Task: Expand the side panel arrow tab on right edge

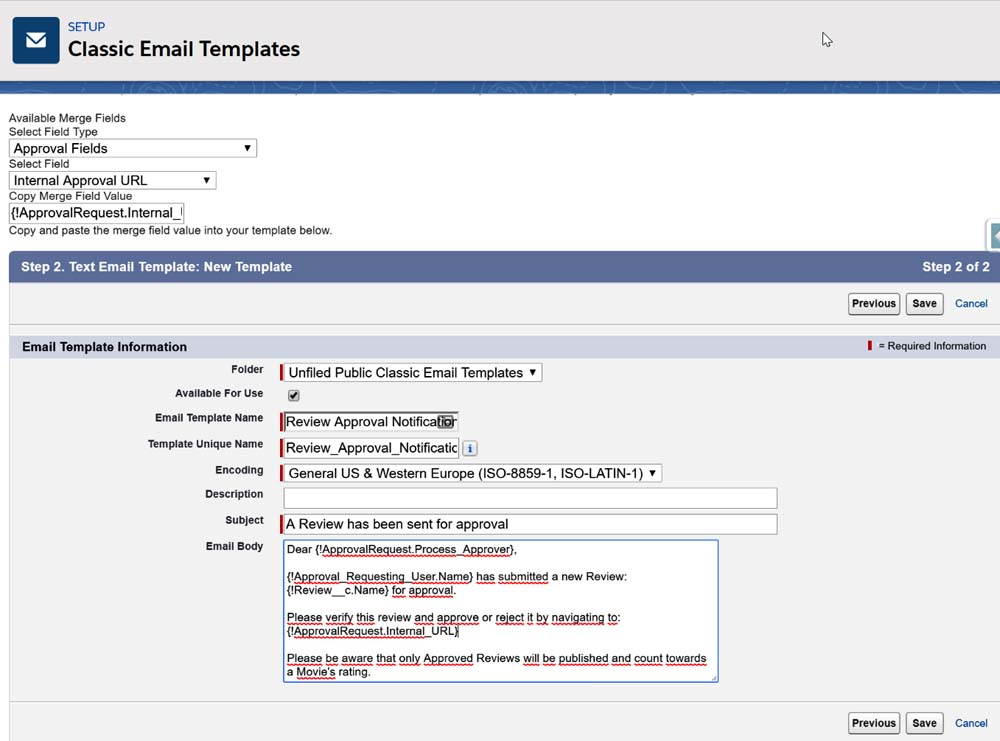Action: (x=994, y=236)
